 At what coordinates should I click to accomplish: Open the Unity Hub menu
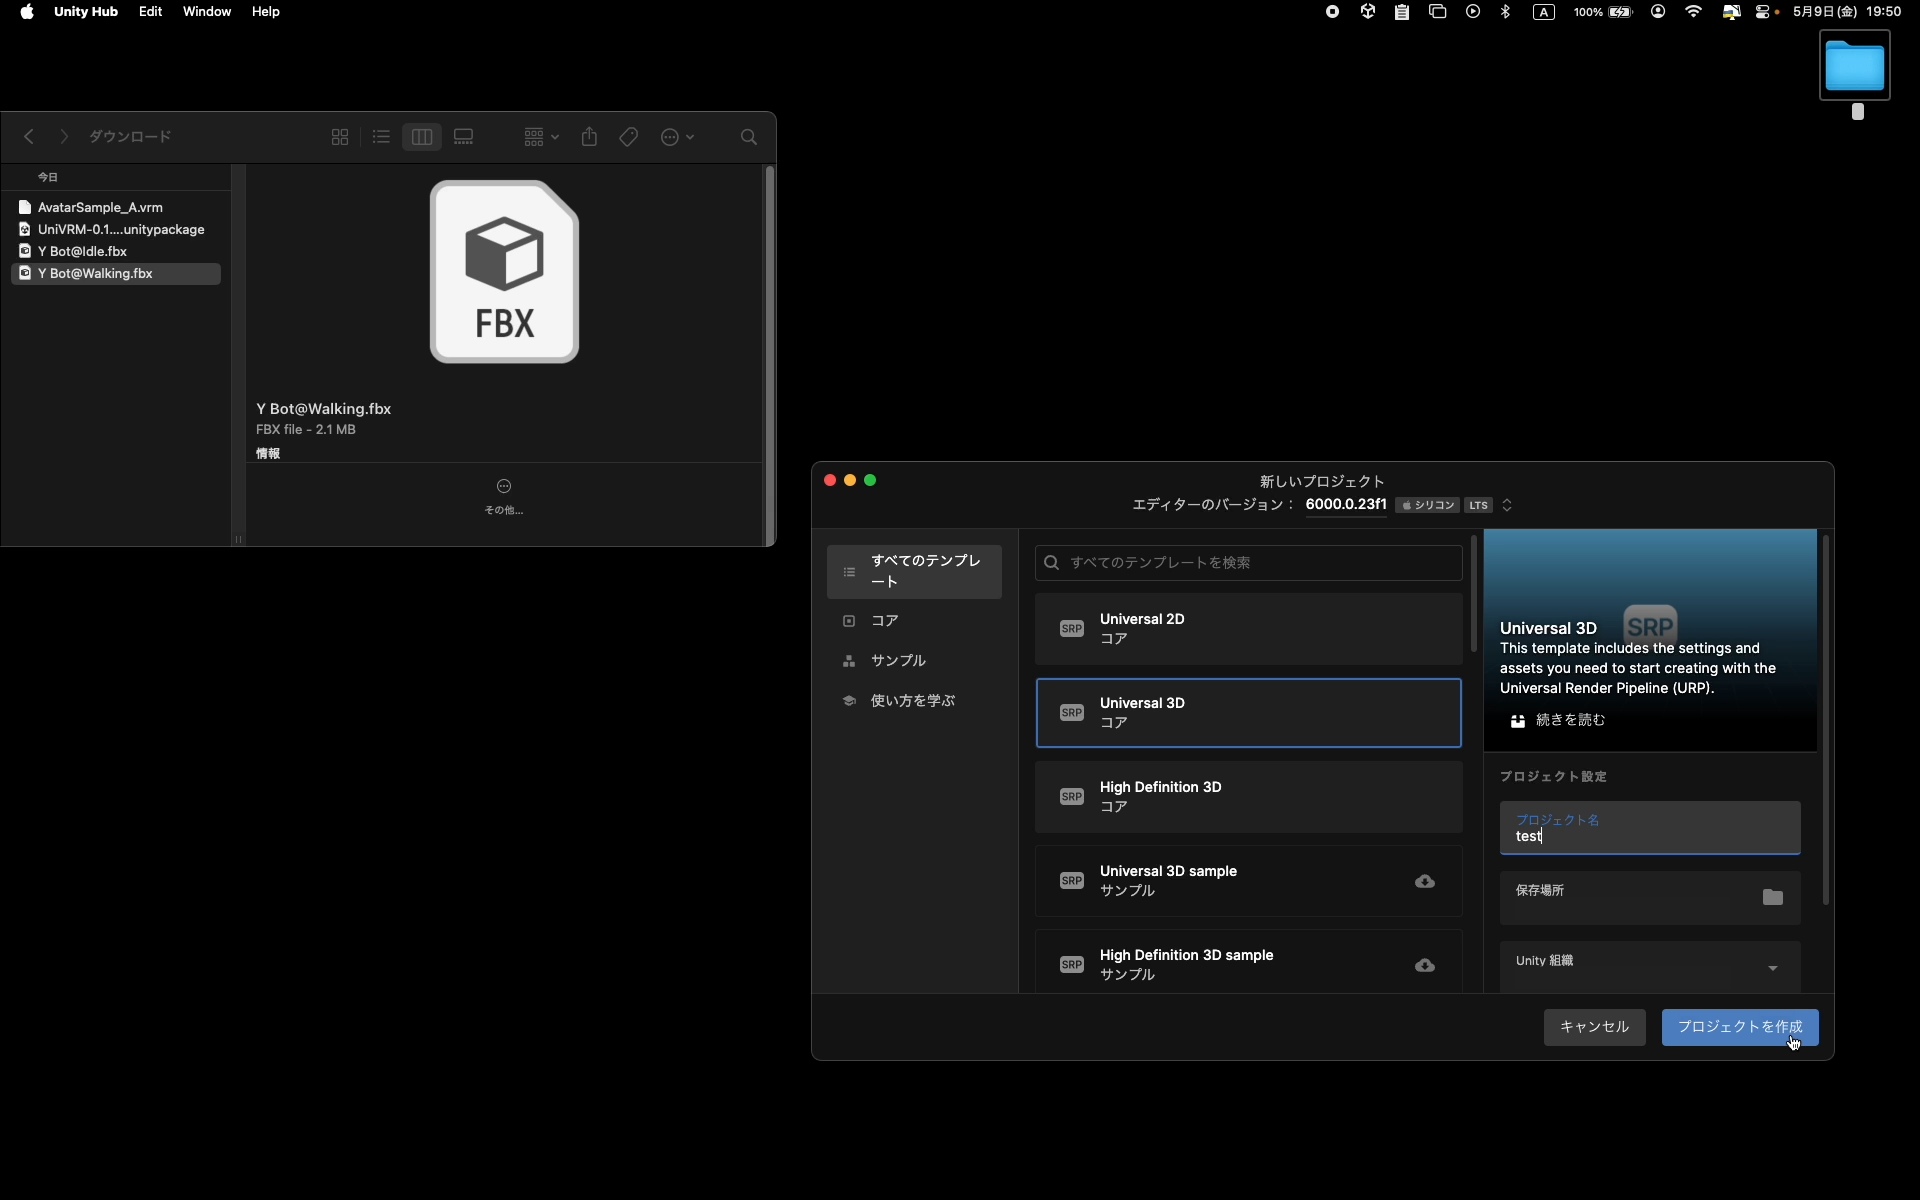click(86, 12)
